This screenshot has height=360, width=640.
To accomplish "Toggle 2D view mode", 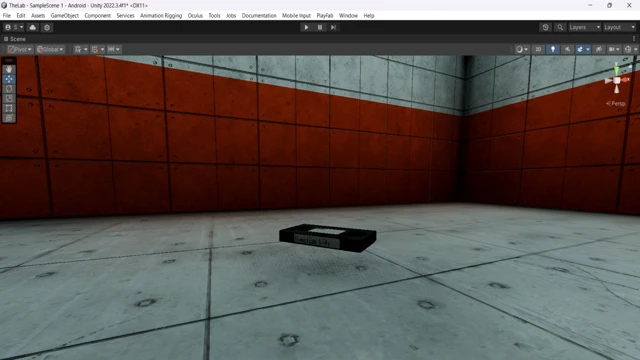I will (538, 49).
